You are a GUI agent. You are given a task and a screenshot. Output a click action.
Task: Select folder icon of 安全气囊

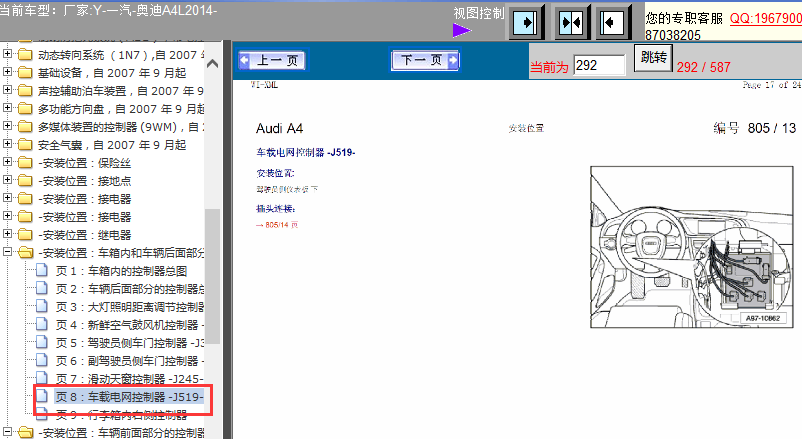pyautogui.click(x=25, y=145)
